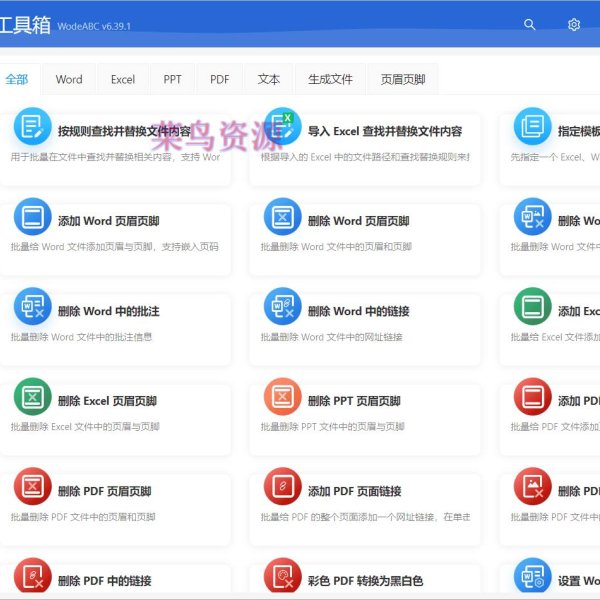600x600 pixels.
Task: Open the 生成文件 tab
Action: click(330, 79)
